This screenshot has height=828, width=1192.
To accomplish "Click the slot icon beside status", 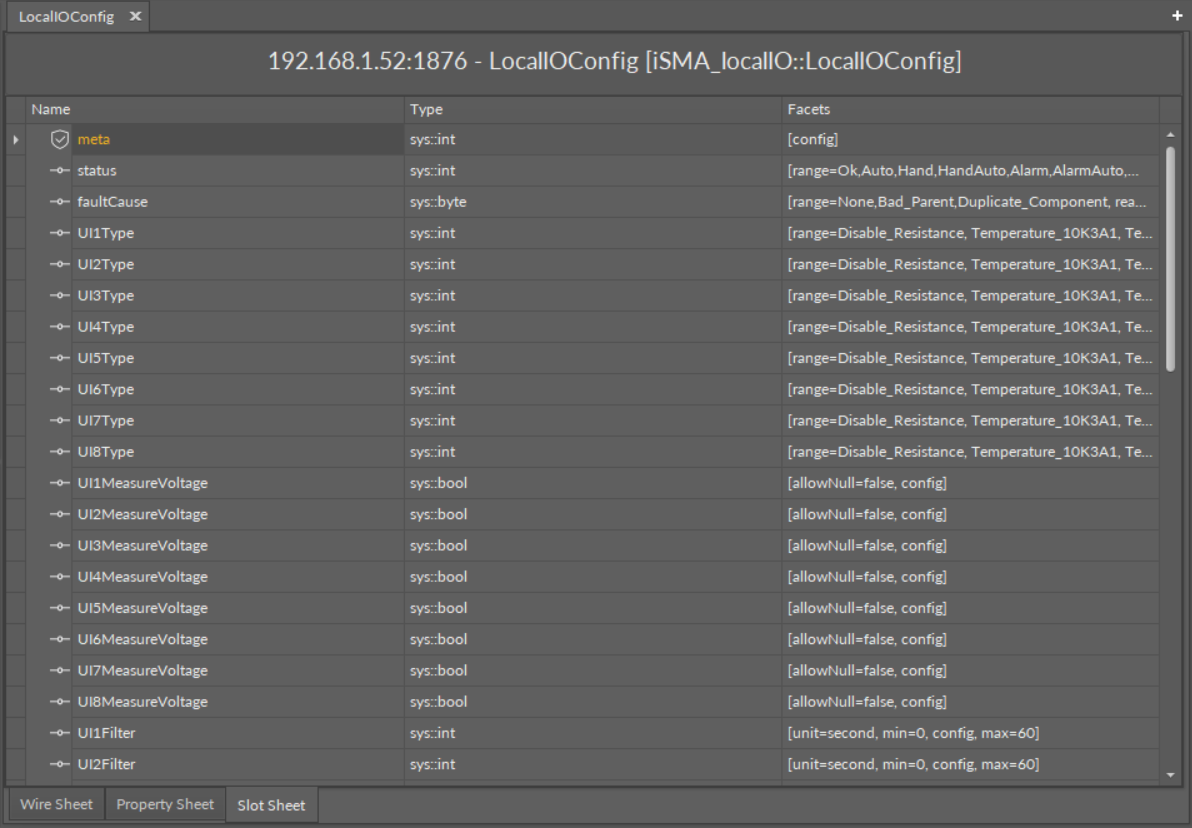I will click(59, 171).
